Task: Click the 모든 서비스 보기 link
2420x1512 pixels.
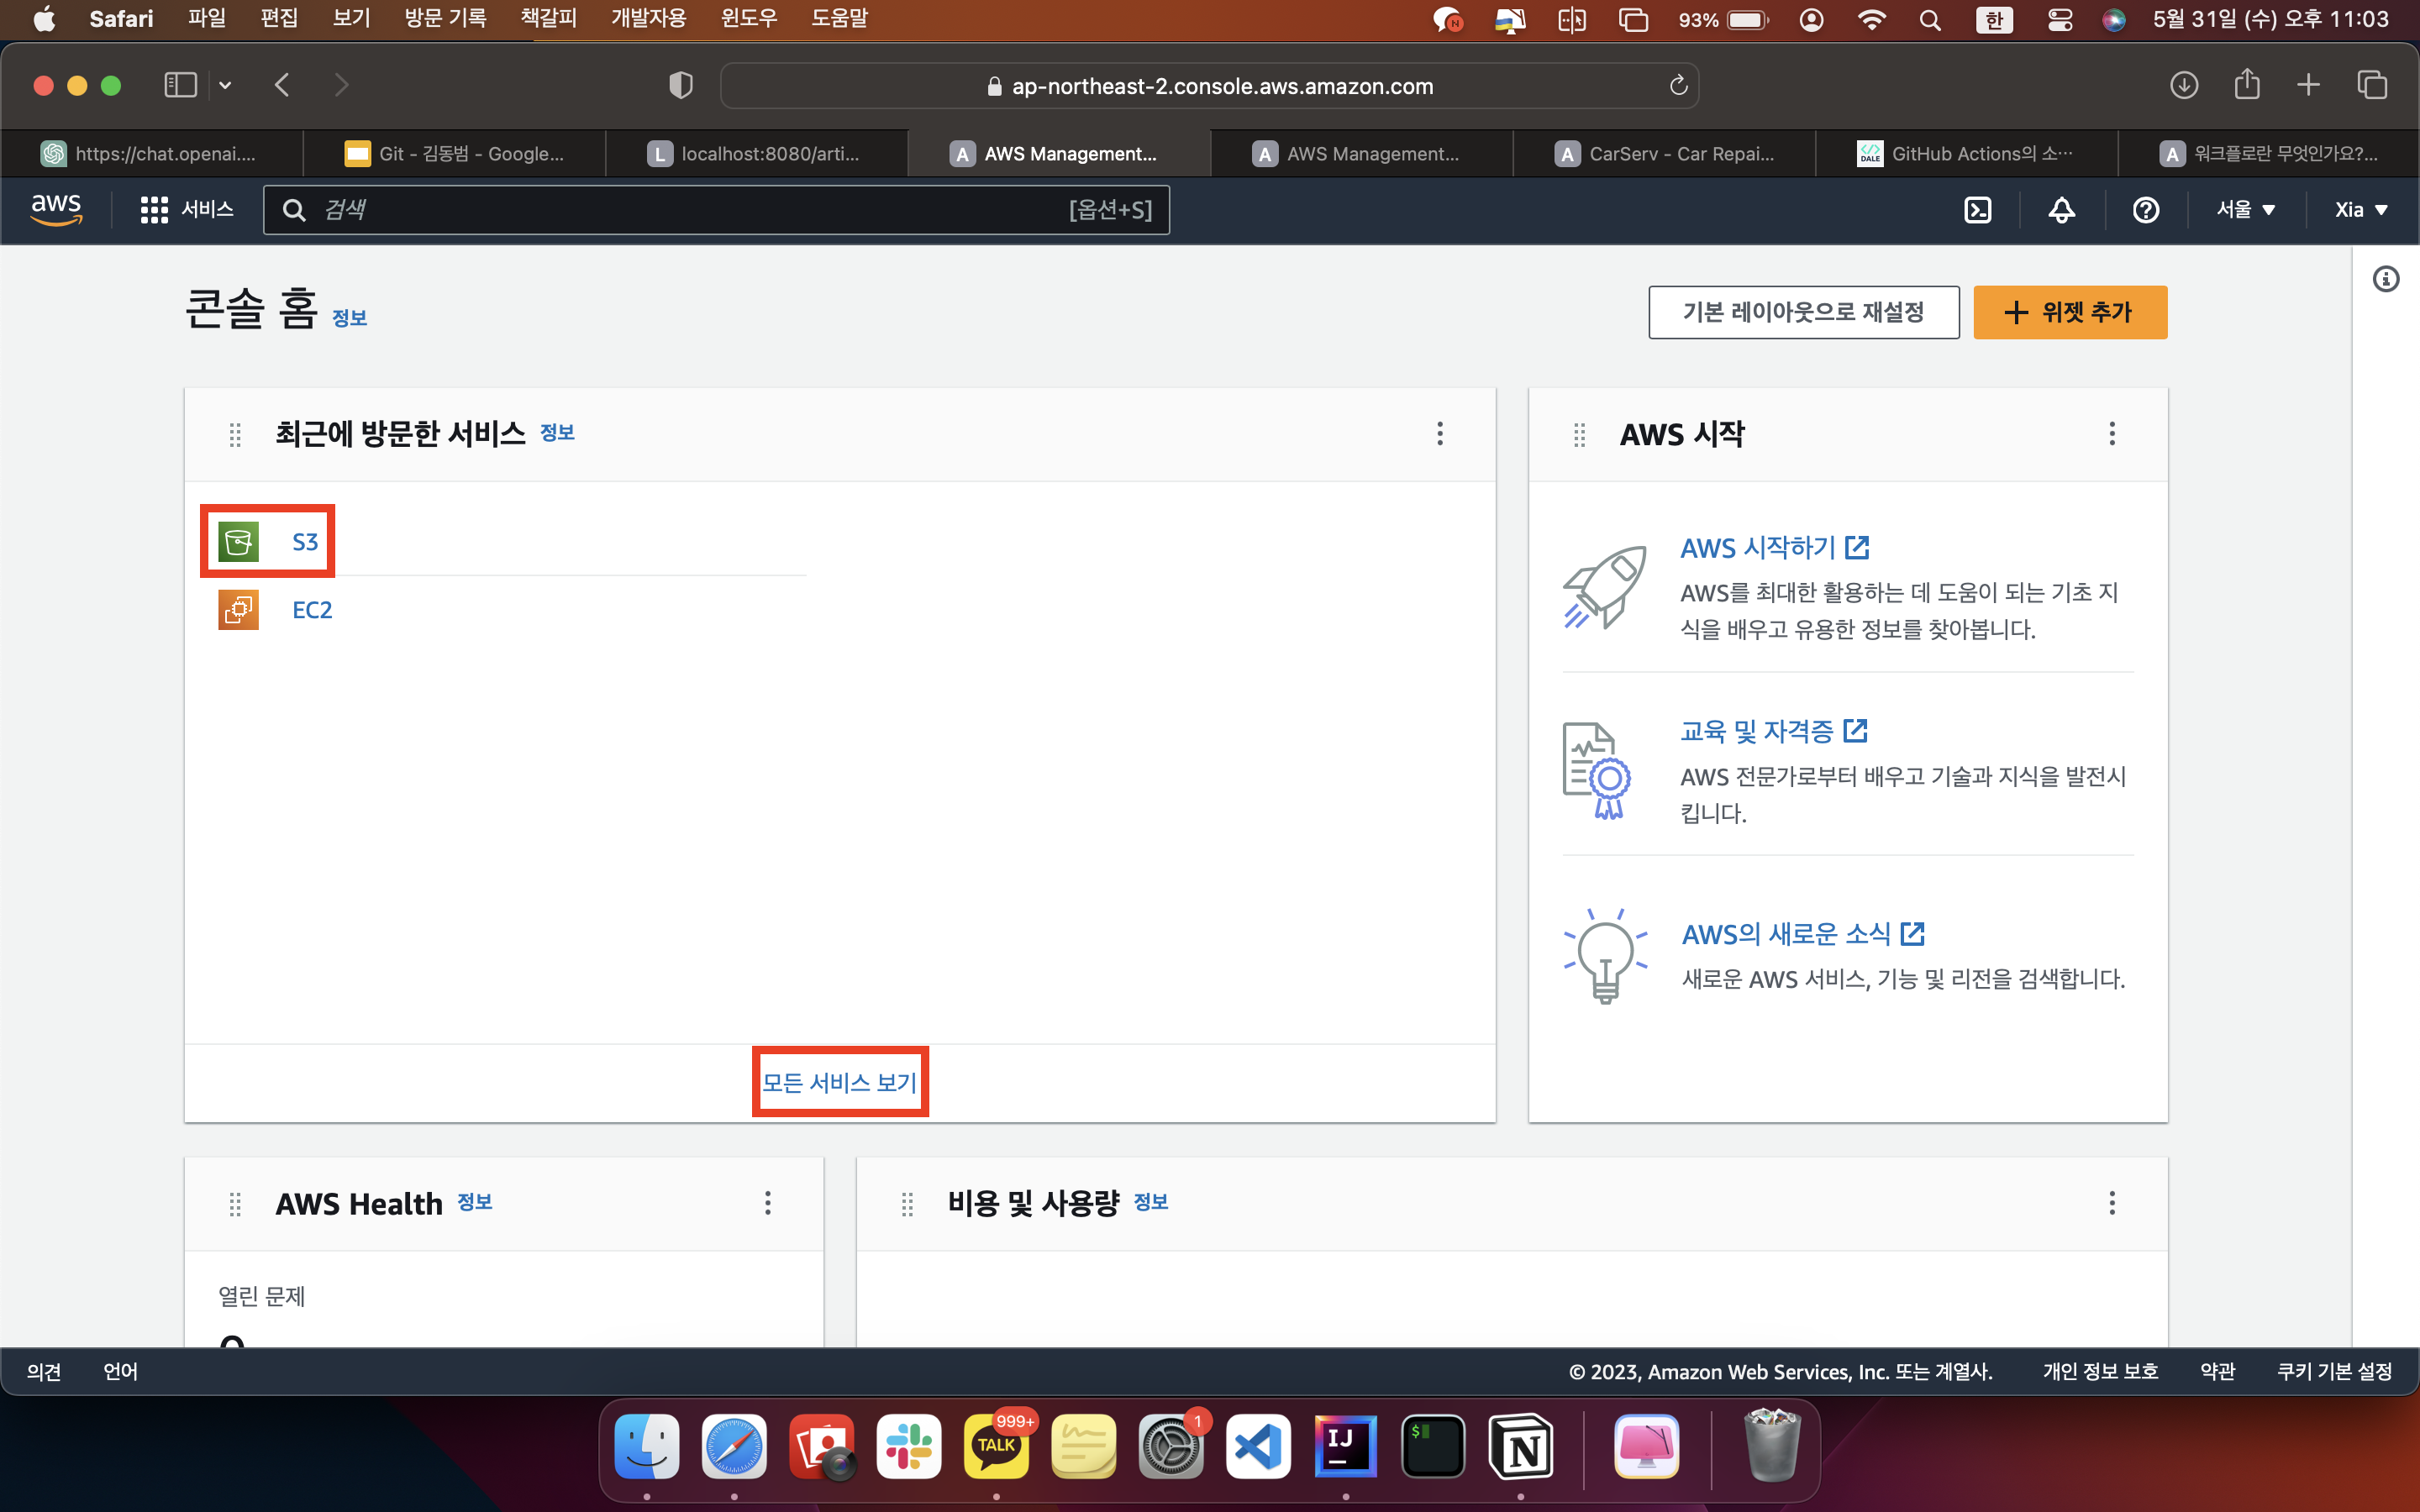Action: 840,1082
